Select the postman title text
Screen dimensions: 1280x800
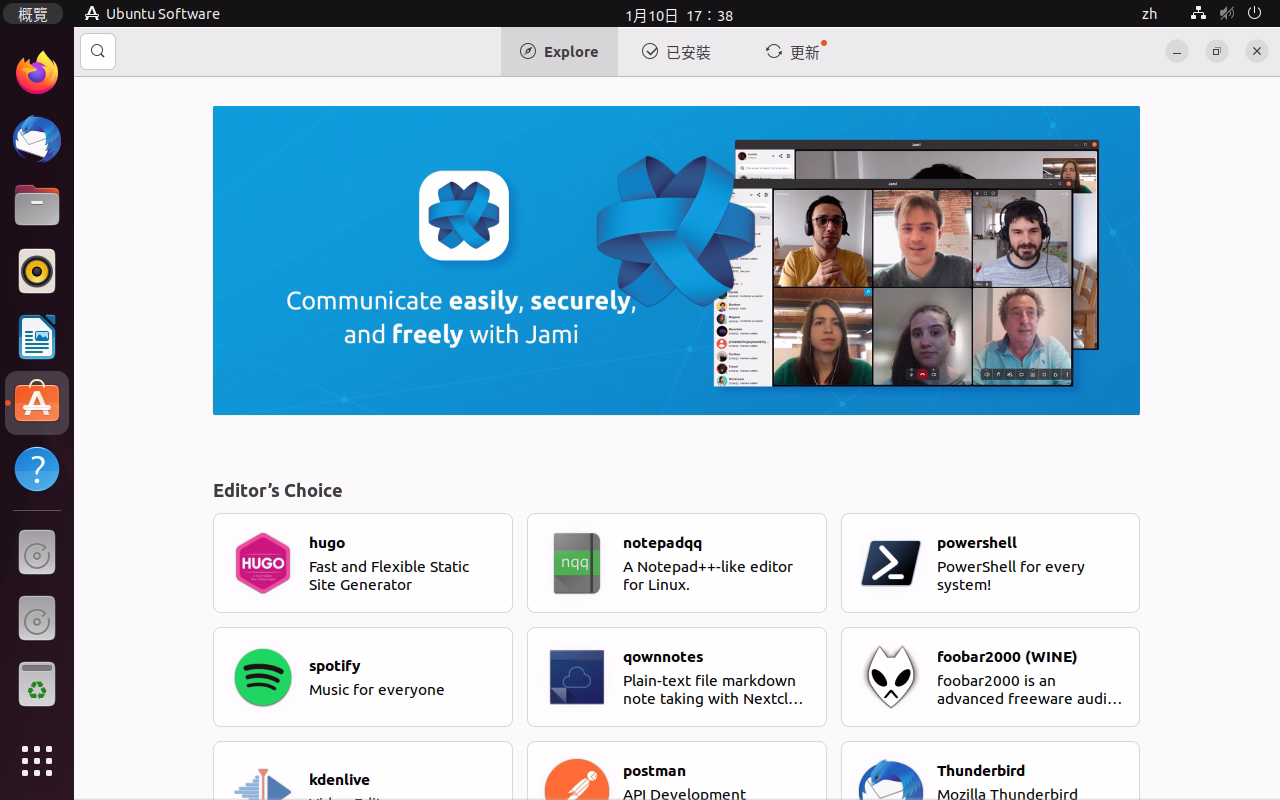tap(654, 771)
